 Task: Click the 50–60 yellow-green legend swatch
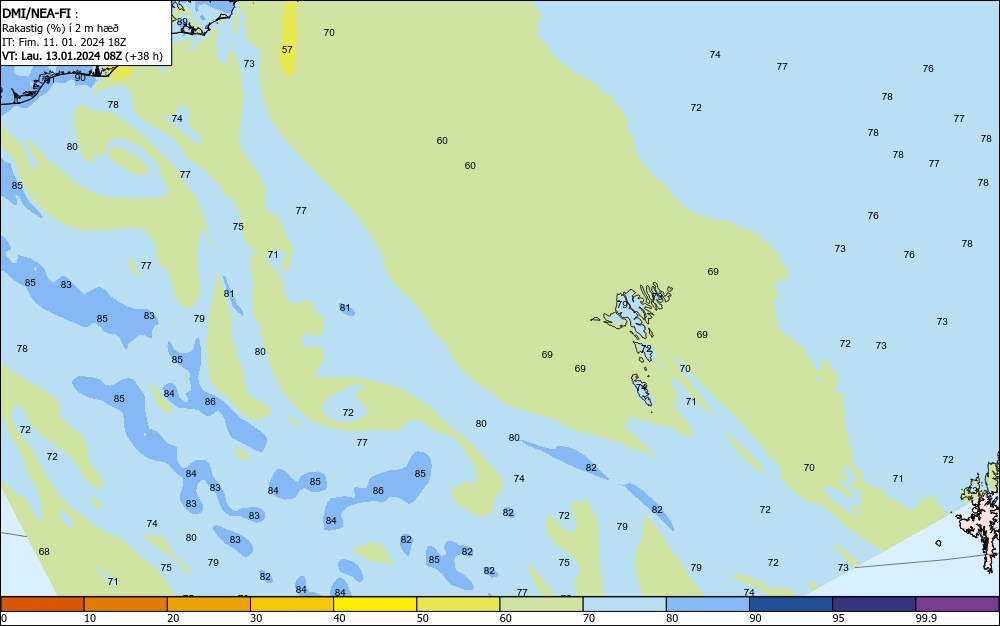coord(458,604)
